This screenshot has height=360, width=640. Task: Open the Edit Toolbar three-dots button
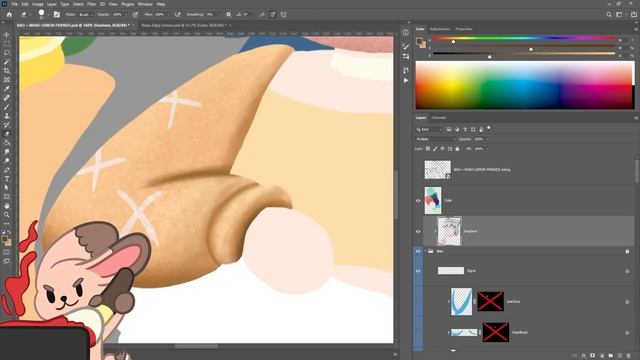coord(7,224)
